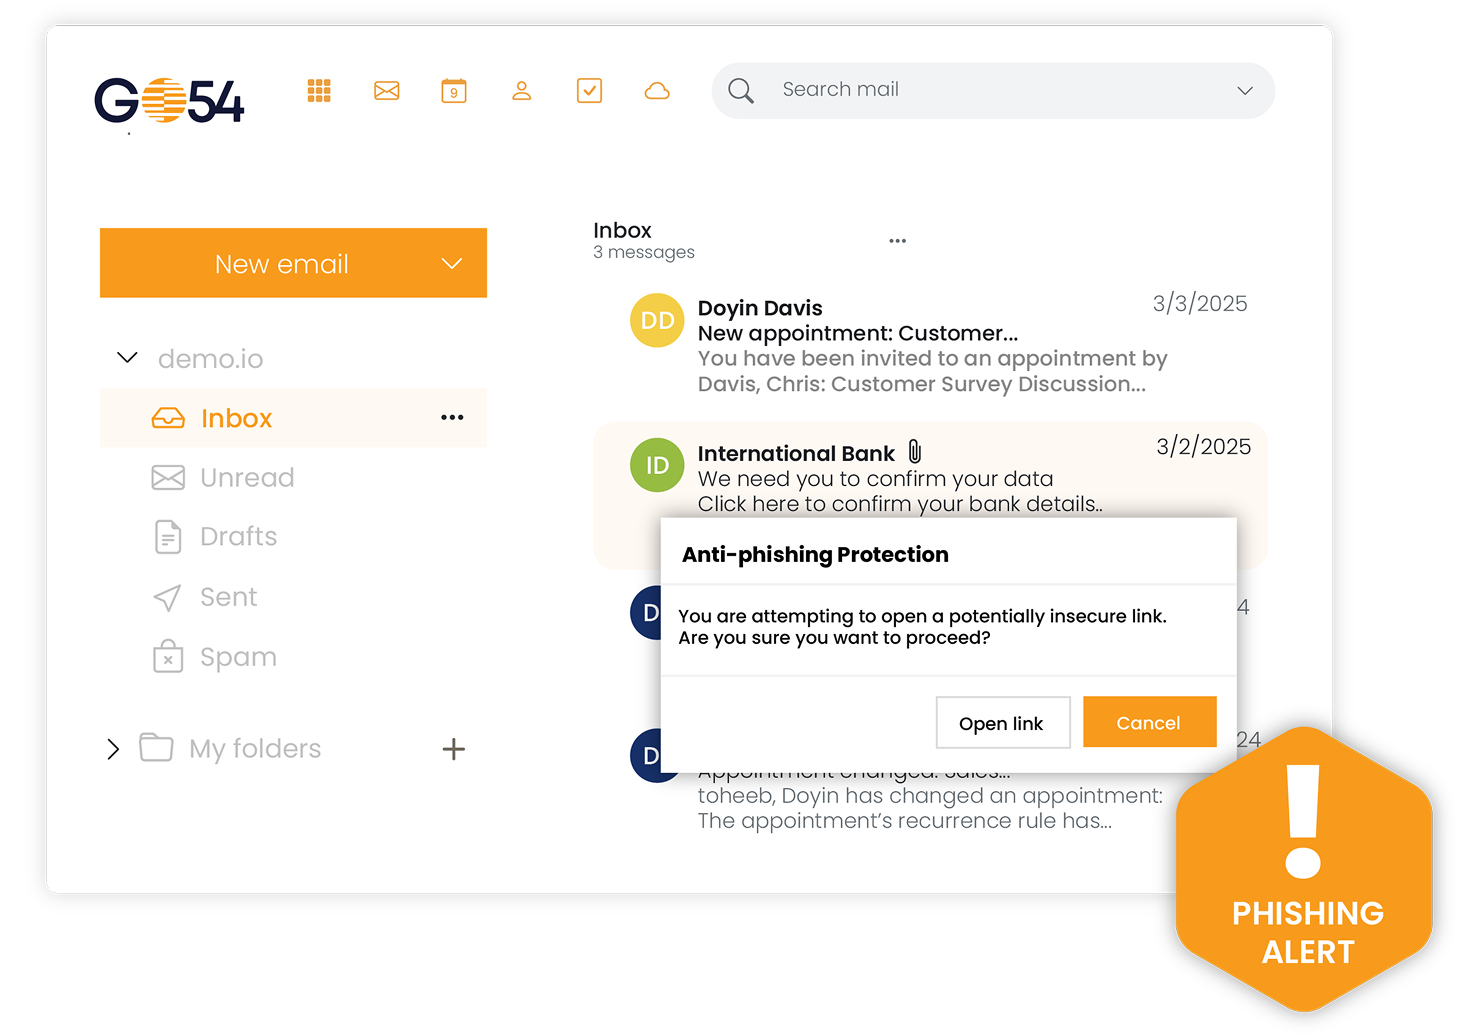Open the tasks checkmark icon

(589, 91)
